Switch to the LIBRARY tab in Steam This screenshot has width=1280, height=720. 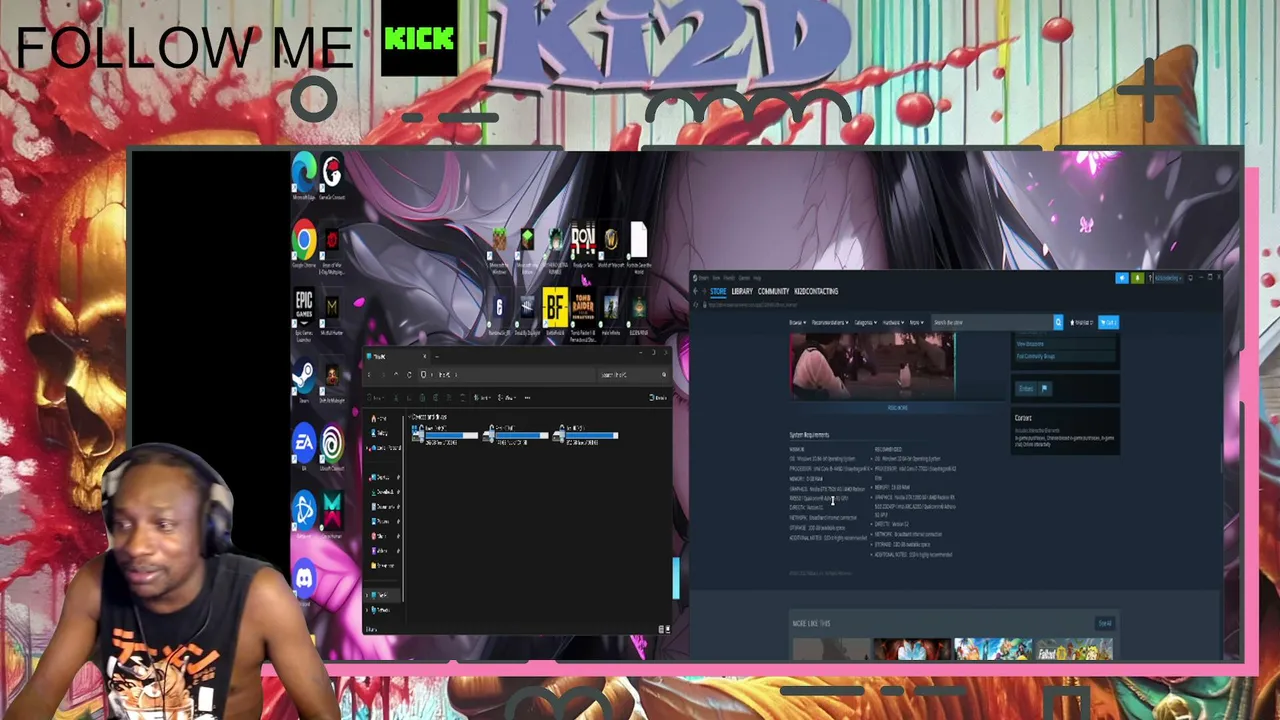[x=742, y=291]
